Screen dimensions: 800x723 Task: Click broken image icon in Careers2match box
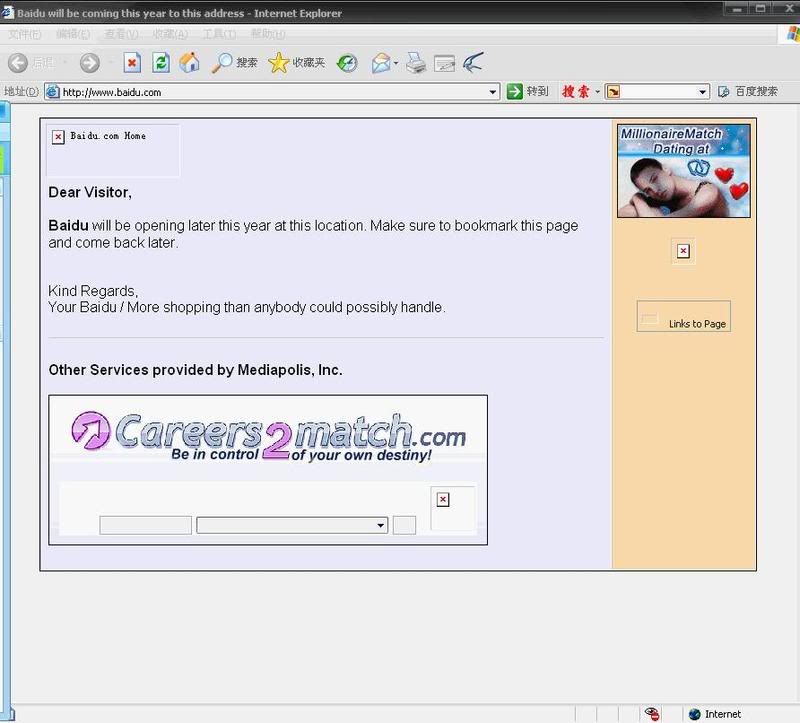point(443,500)
